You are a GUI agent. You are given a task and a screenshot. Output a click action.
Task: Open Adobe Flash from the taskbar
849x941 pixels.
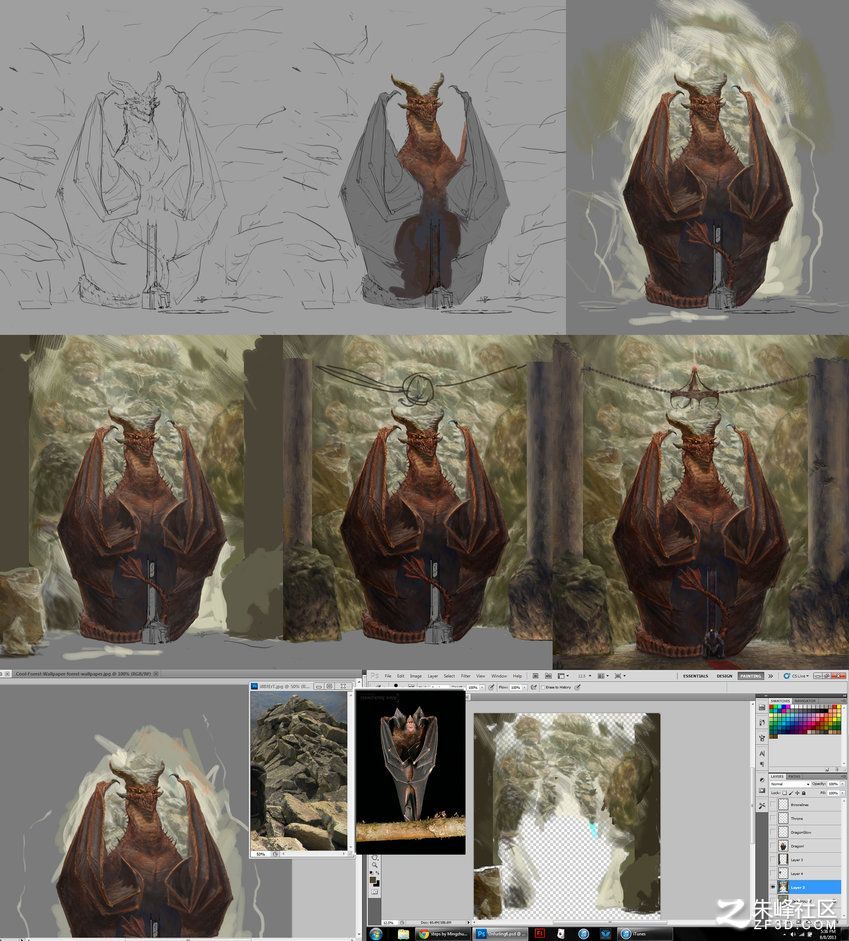[539, 934]
